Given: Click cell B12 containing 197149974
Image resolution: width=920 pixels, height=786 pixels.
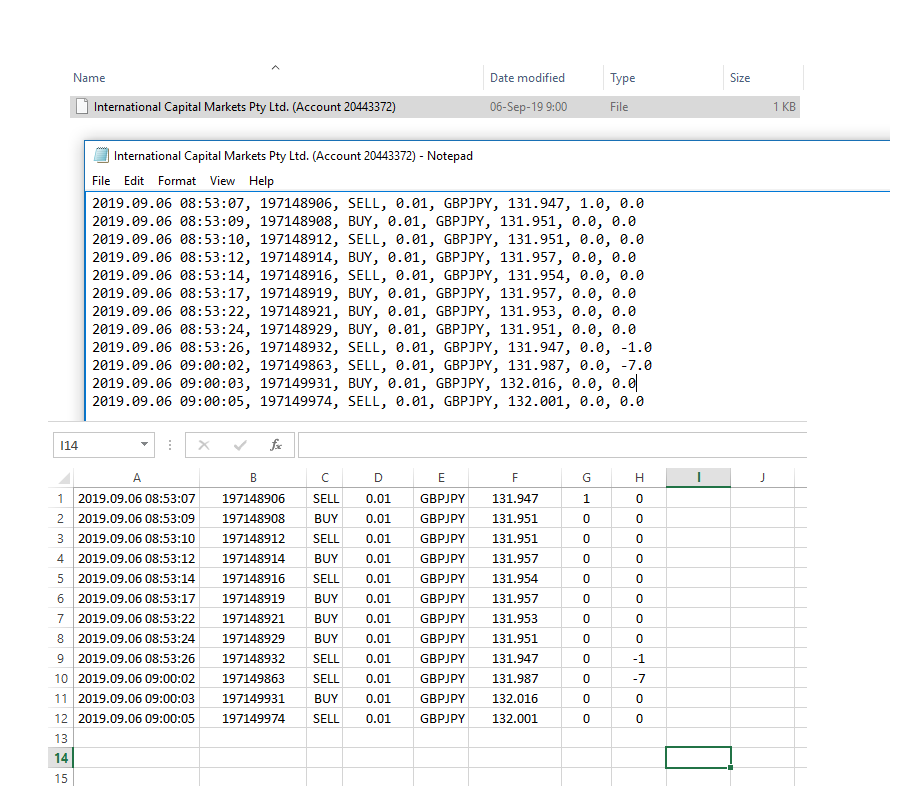Looking at the screenshot, I should click(253, 719).
